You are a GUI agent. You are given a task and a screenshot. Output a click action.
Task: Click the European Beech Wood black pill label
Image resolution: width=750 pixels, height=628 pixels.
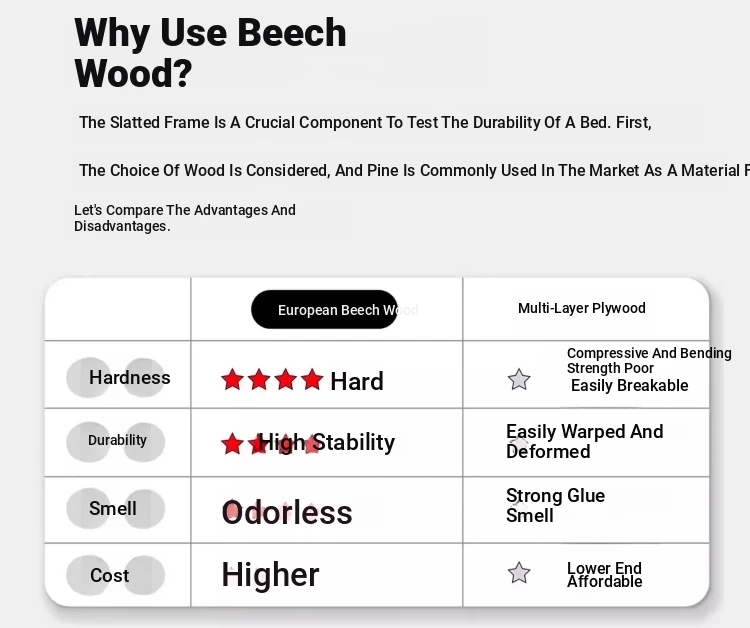pos(324,309)
